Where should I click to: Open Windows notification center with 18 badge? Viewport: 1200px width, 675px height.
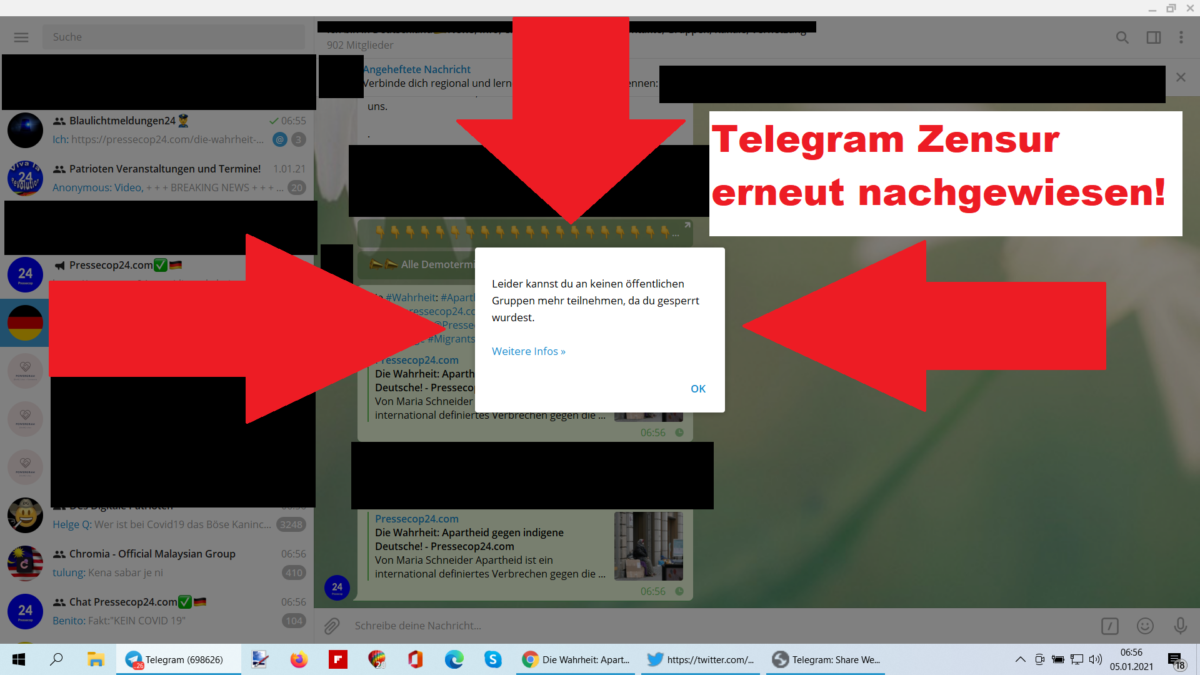coord(1177,660)
